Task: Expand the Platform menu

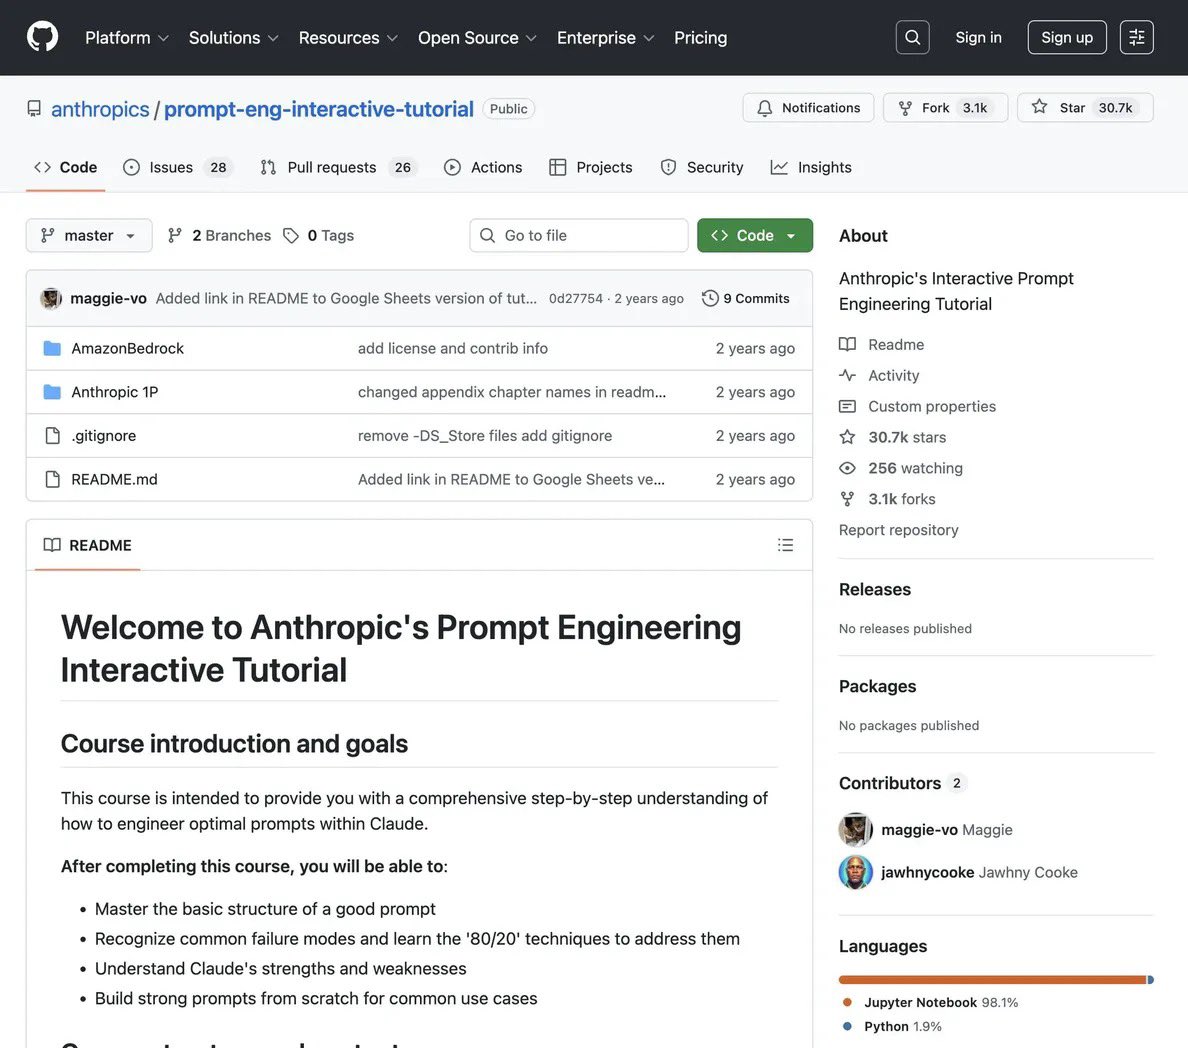Action: [127, 37]
